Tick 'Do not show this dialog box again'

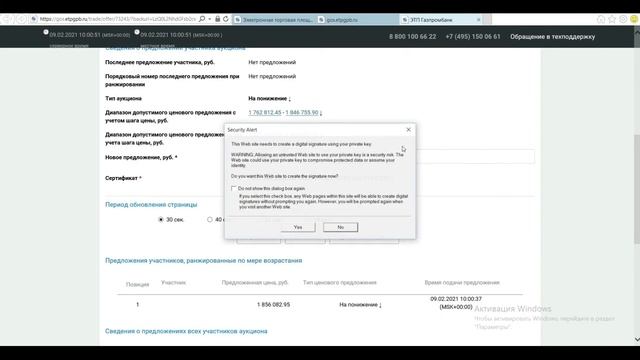coord(233,189)
